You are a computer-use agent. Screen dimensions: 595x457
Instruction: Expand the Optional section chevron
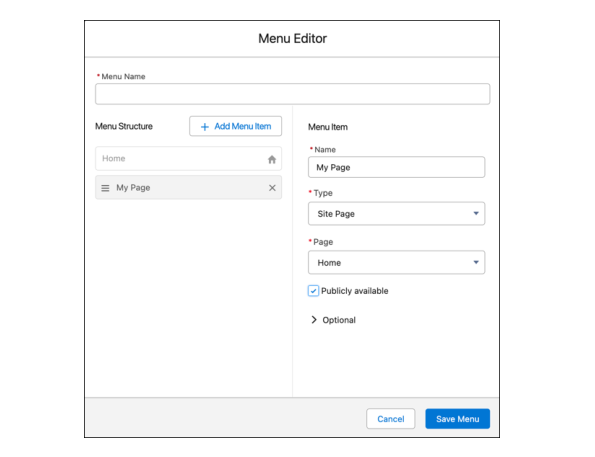tap(313, 320)
